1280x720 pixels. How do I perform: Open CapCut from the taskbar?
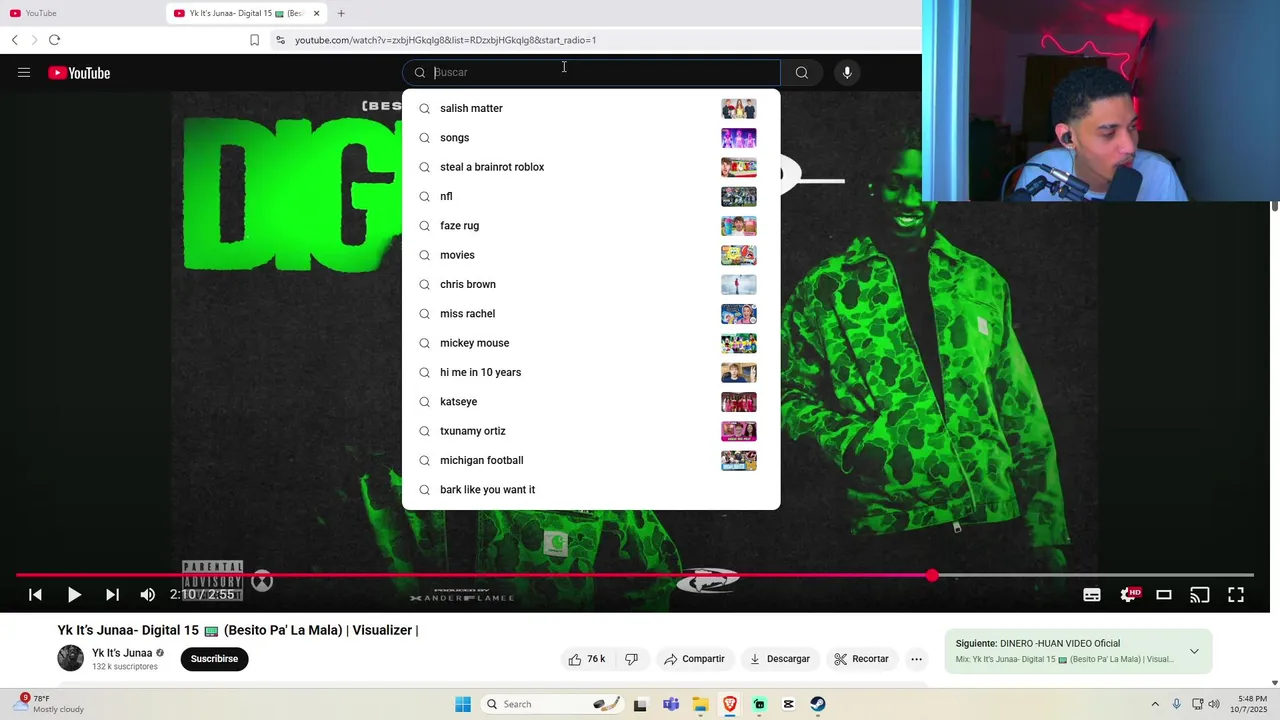click(788, 704)
